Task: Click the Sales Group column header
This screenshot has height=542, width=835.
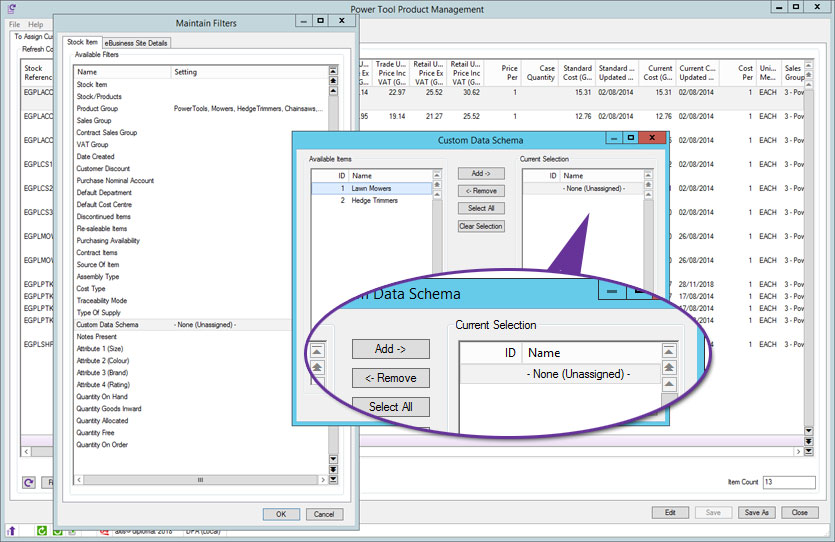Action: pos(793,73)
